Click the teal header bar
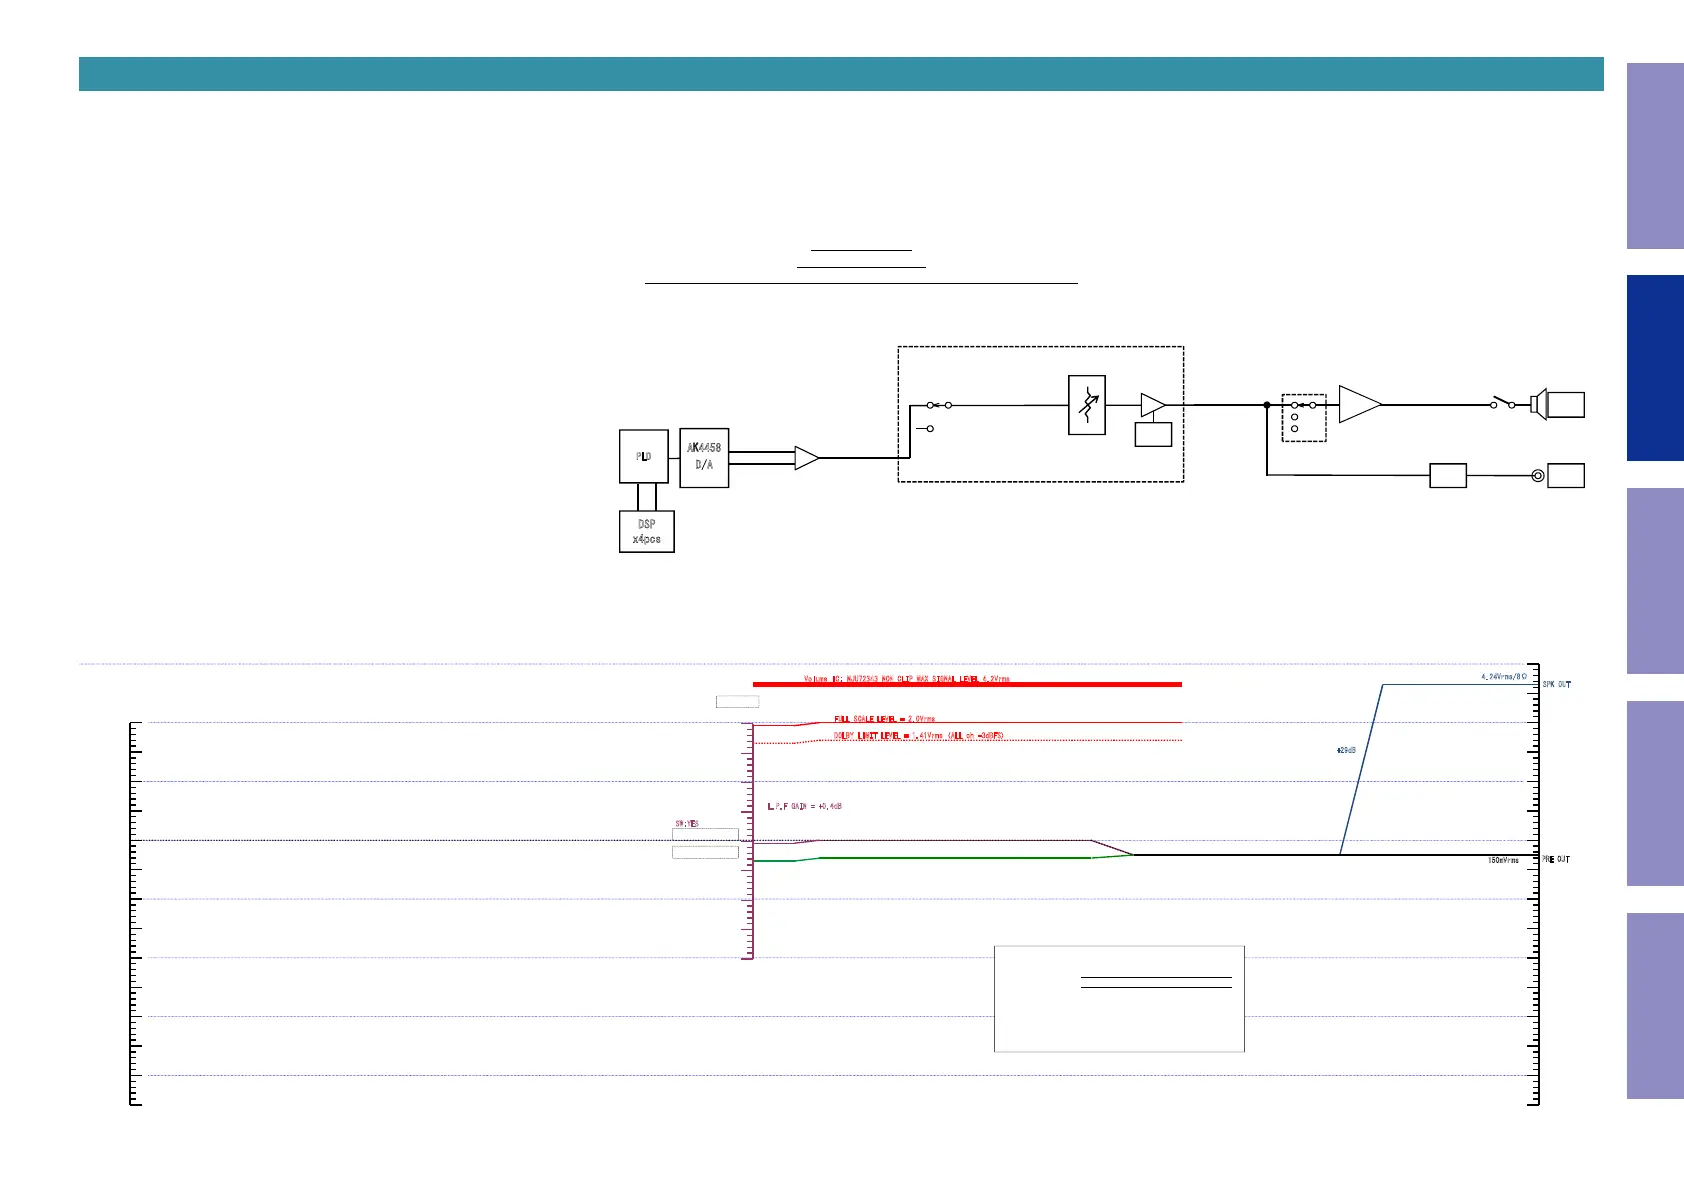 click(x=841, y=74)
